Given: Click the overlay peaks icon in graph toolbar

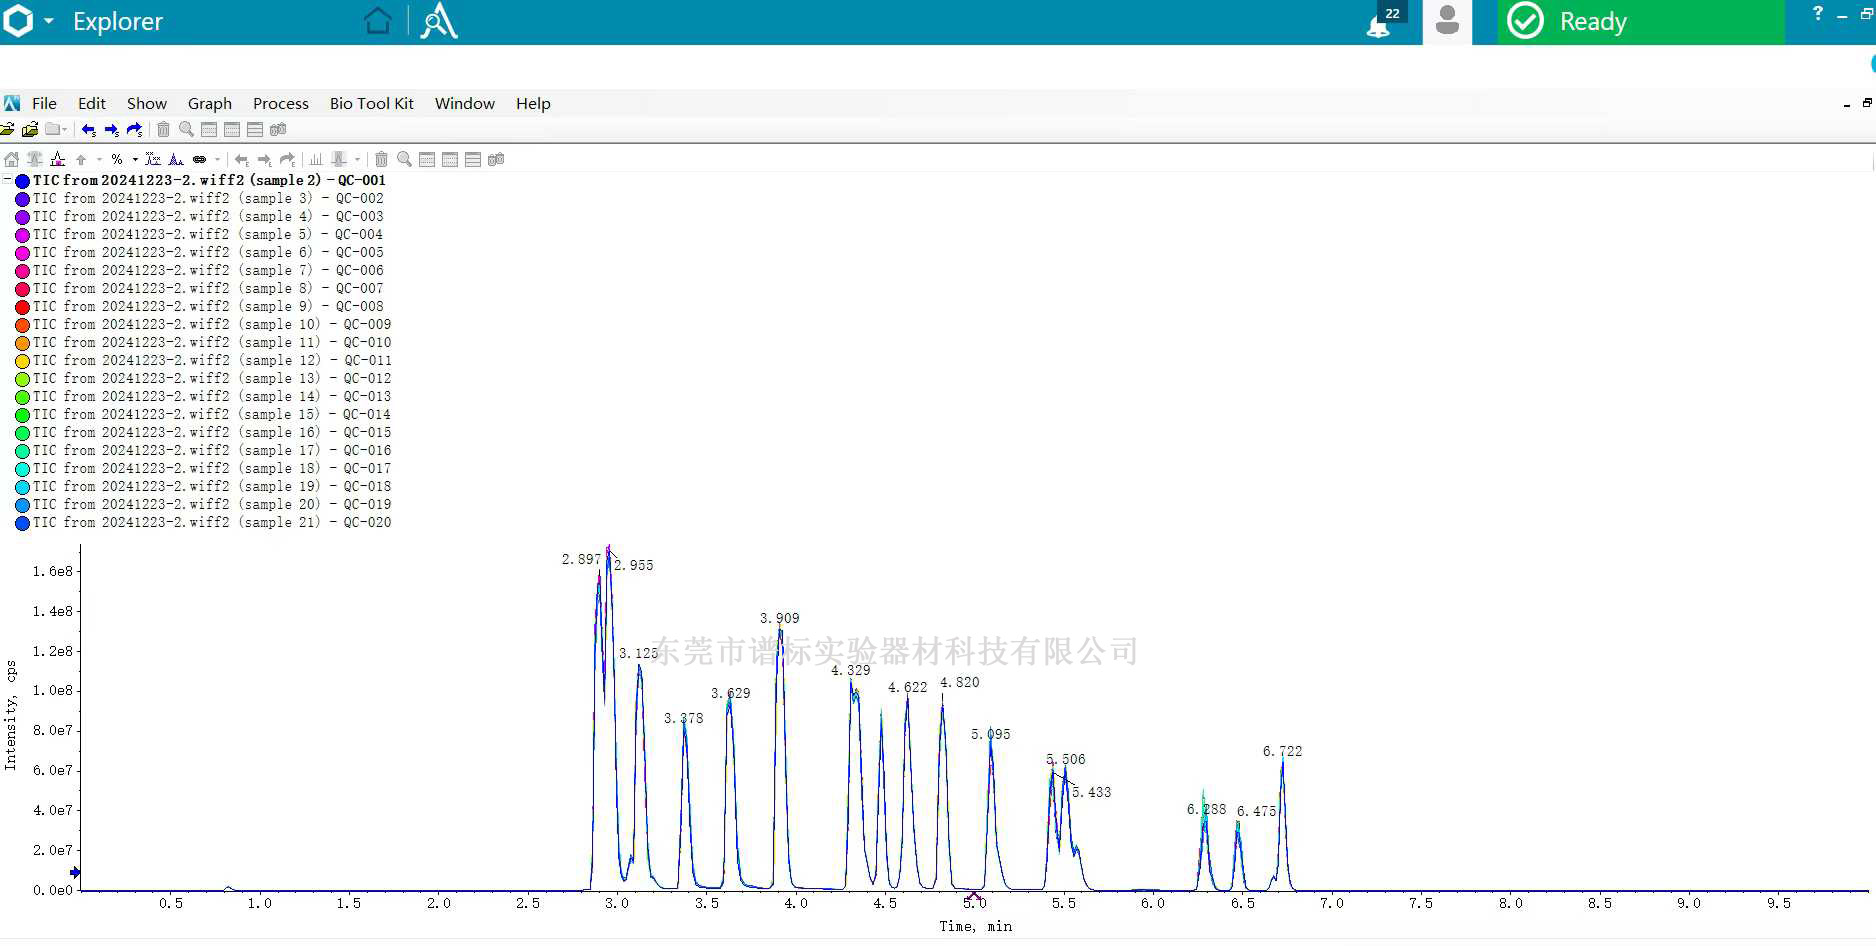Looking at the screenshot, I should coord(176,160).
